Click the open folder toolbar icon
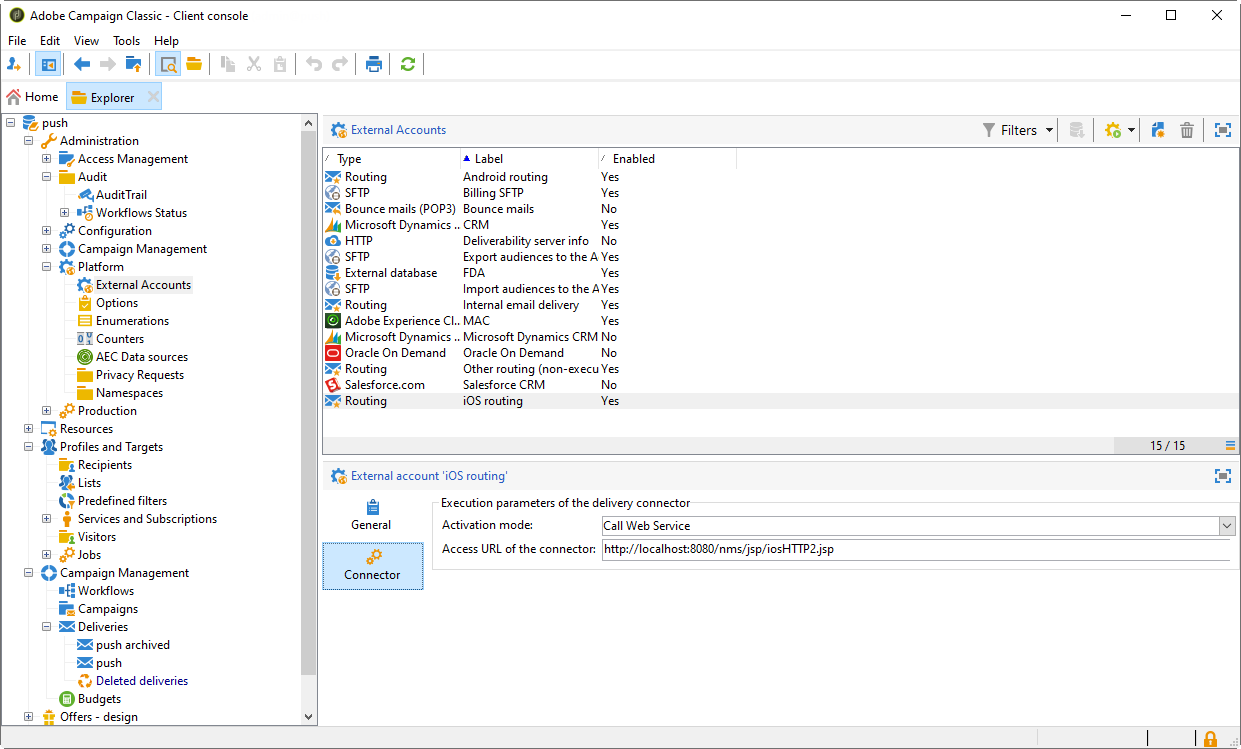Viewport: 1241px width, 749px height. [194, 64]
